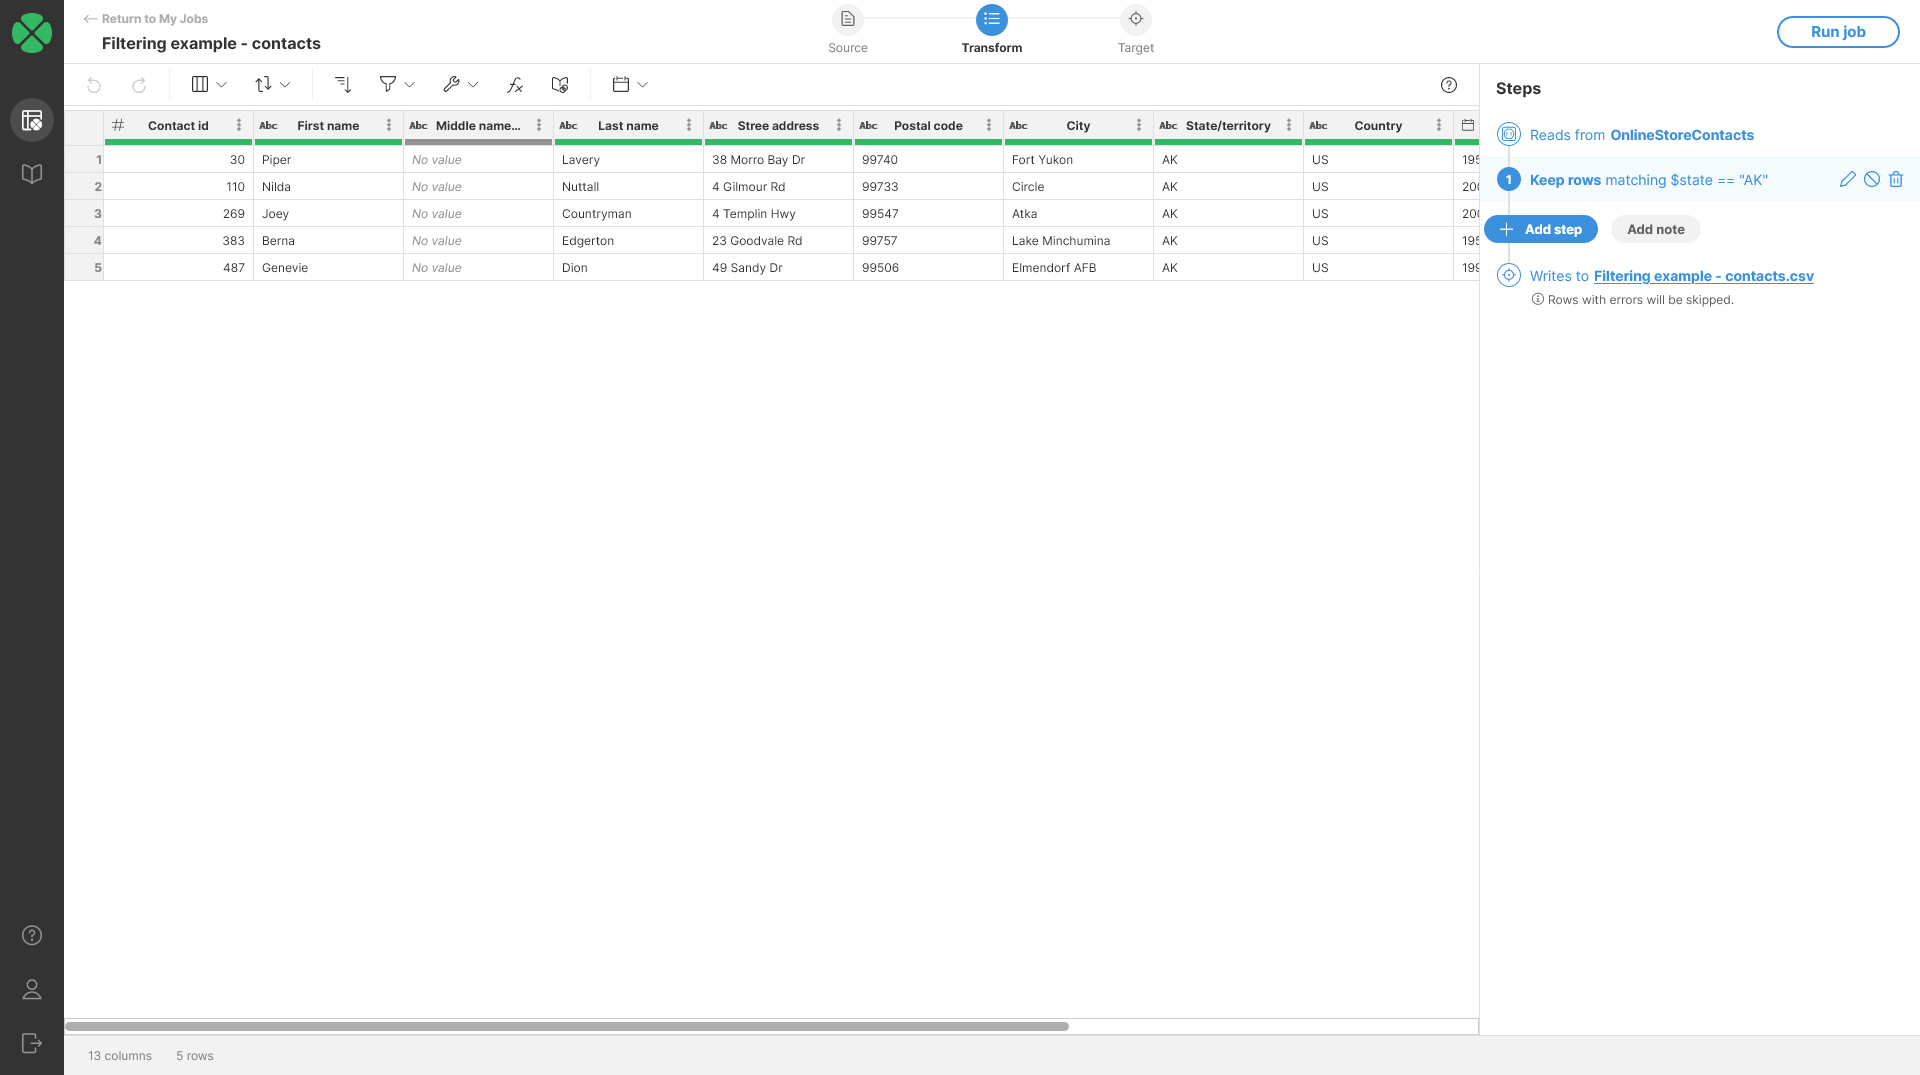Select the cell containing Lake Minchumina
Viewport: 1920px width, 1075px height.
point(1078,240)
